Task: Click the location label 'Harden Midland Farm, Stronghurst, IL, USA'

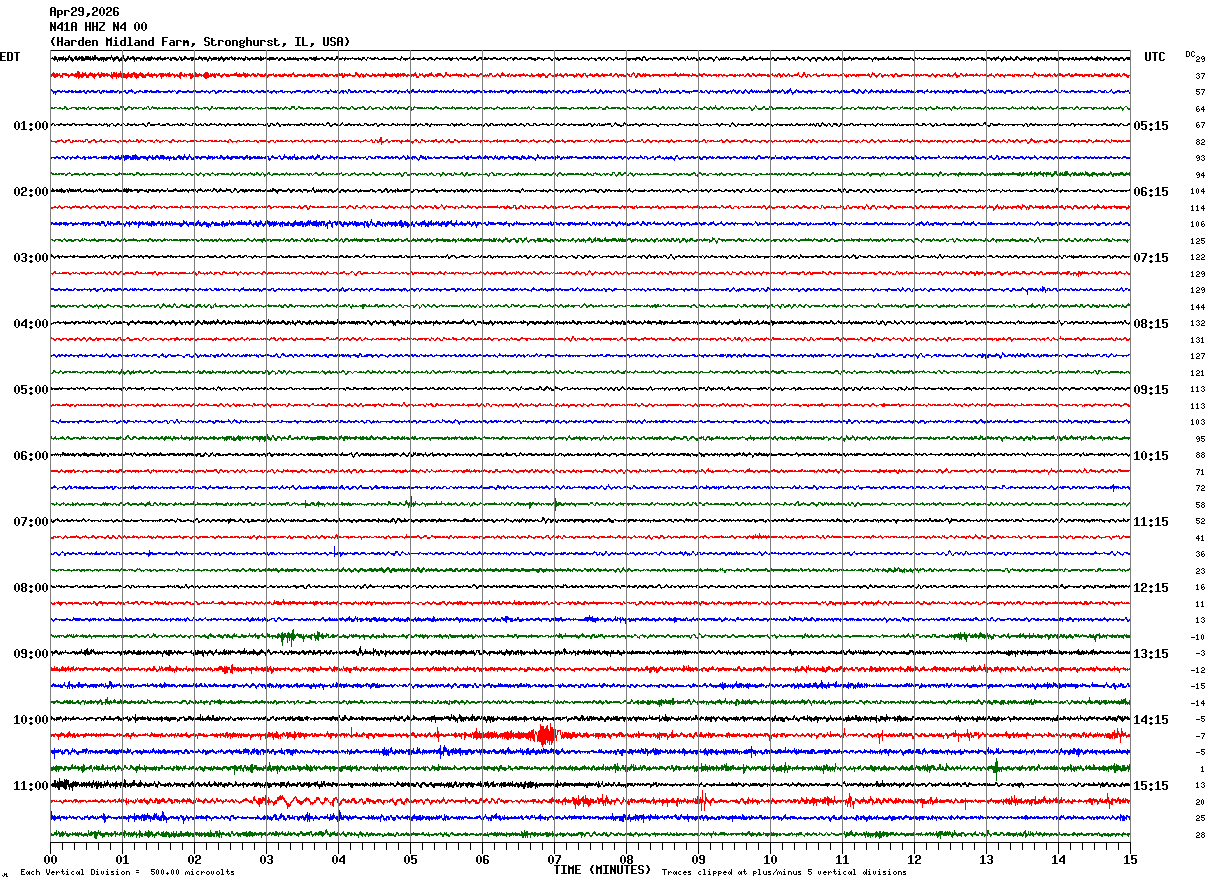Action: coord(200,42)
